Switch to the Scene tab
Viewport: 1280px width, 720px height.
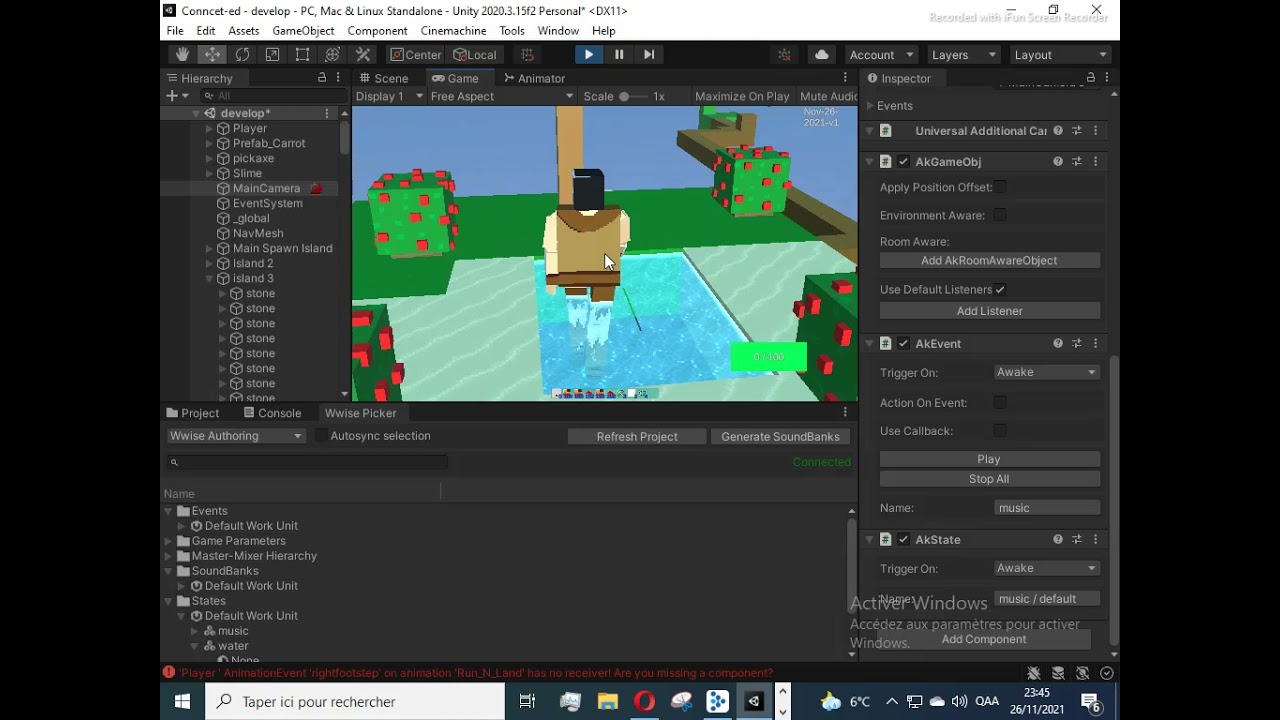[382, 78]
